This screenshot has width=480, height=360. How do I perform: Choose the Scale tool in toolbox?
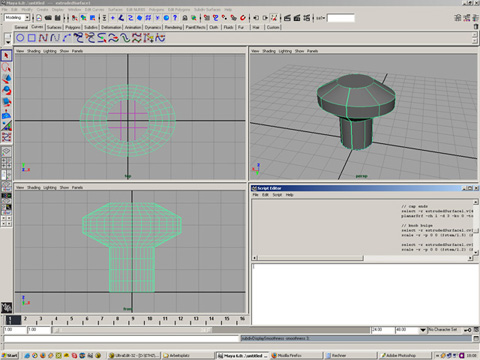click(6, 102)
